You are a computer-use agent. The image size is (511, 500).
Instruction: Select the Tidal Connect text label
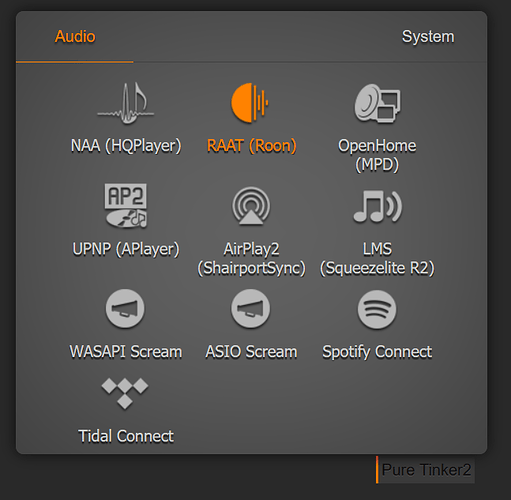[126, 436]
